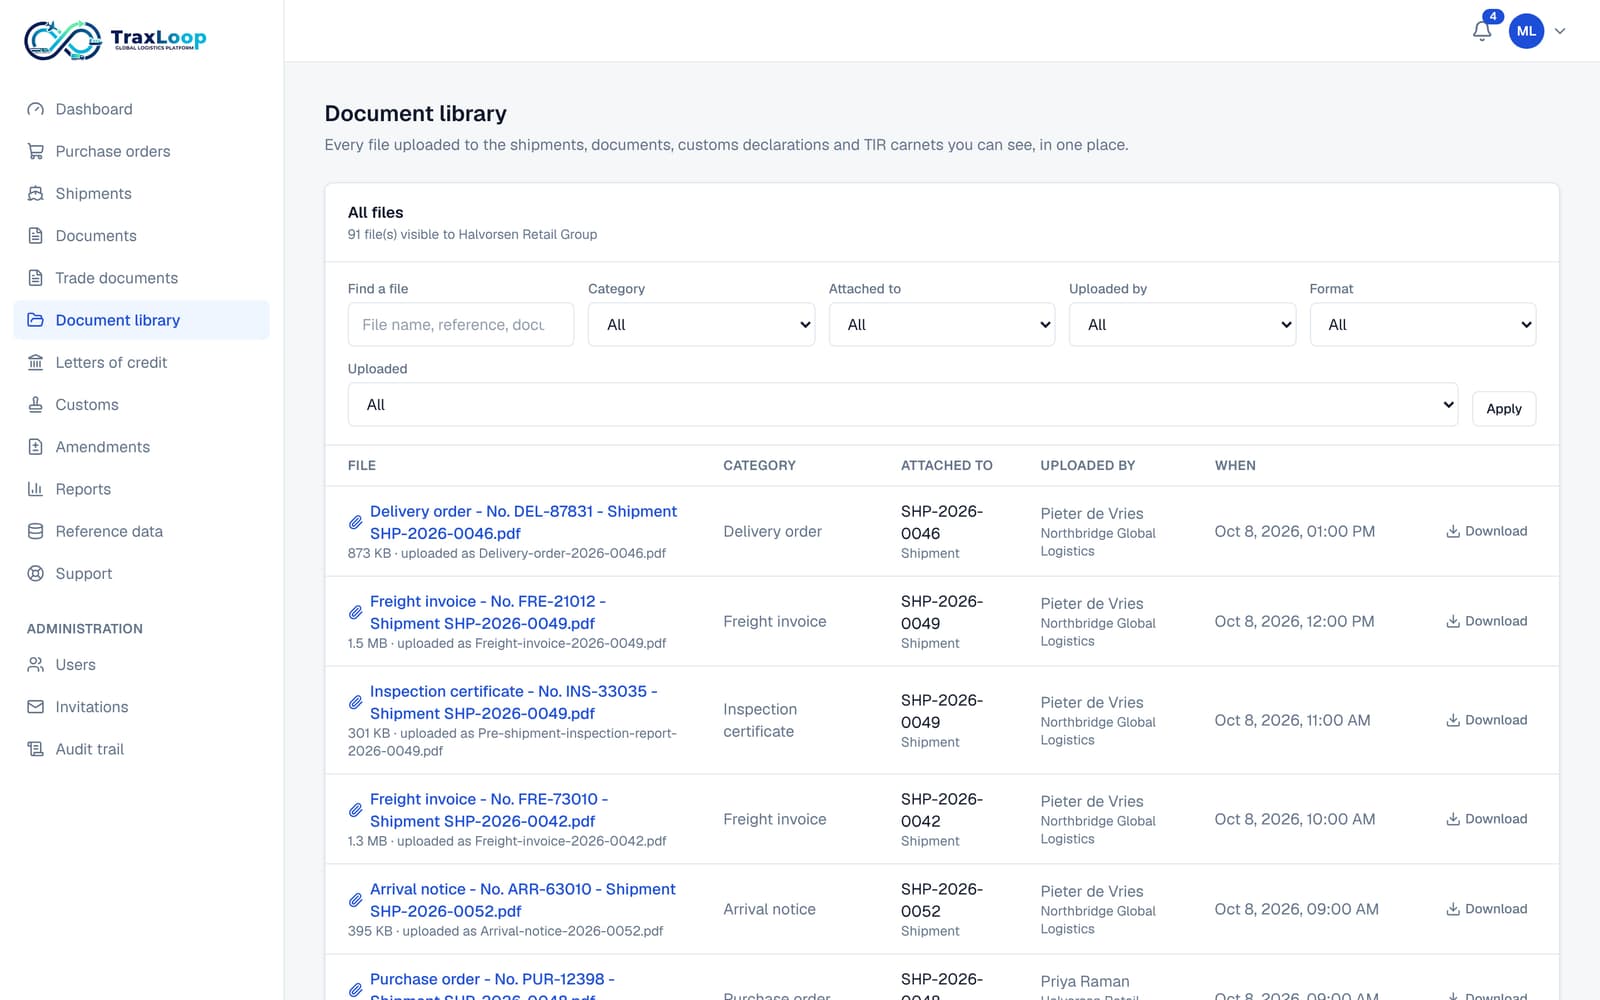Click paperclip icon beside Arrival notice ARR-63010
Image resolution: width=1600 pixels, height=1000 pixels.
coord(355,900)
